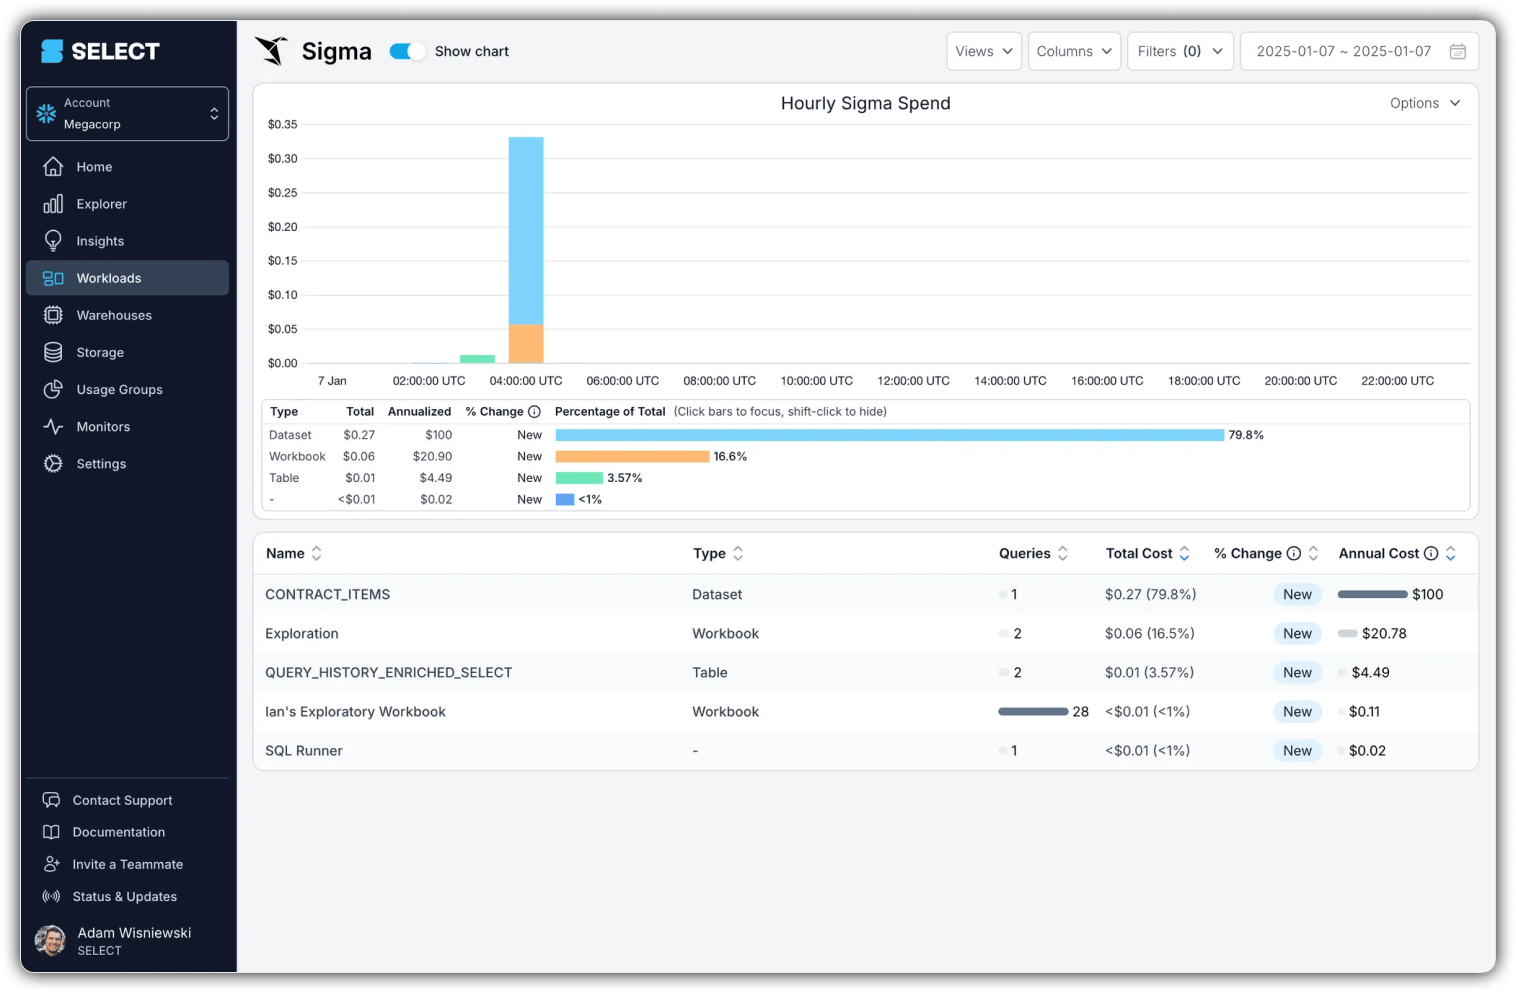
Task: Click the Contact Support chat icon
Action: point(51,800)
